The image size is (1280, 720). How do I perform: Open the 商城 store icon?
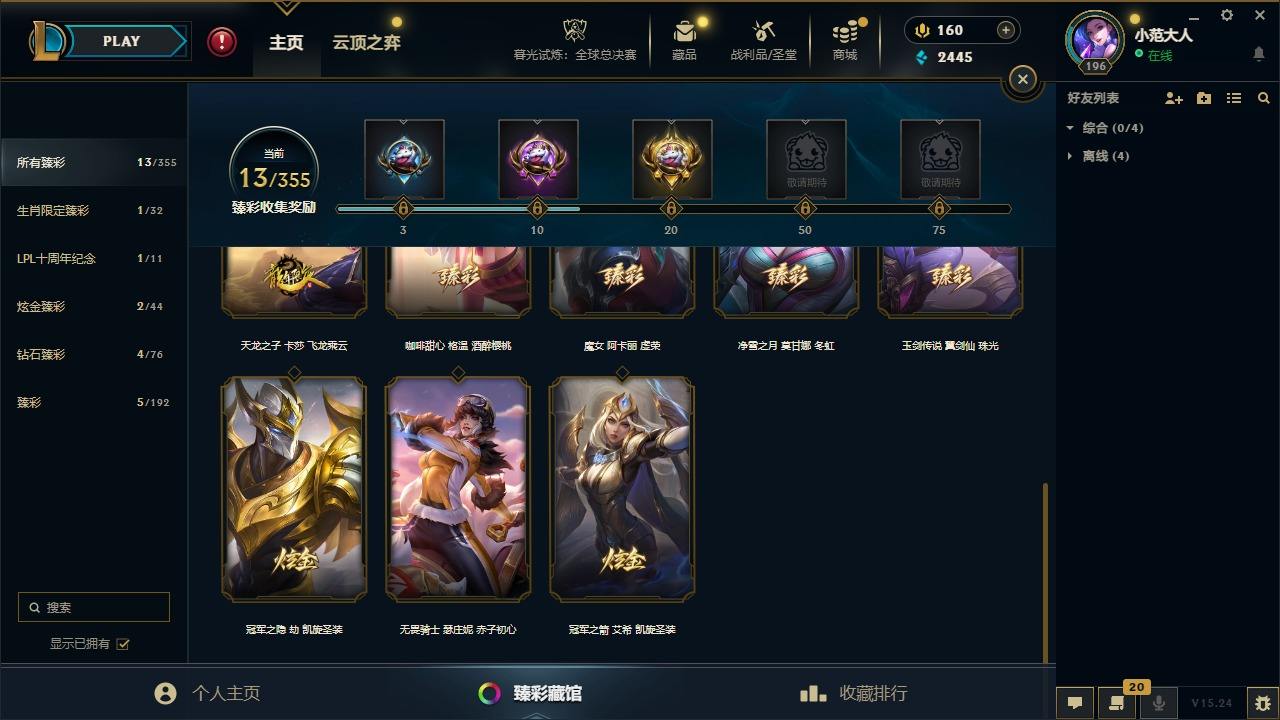pyautogui.click(x=845, y=41)
